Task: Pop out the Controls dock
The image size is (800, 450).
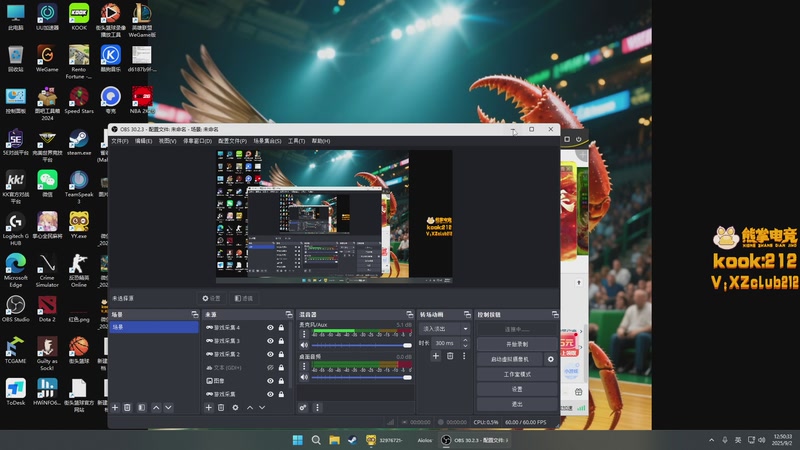Action: click(555, 314)
